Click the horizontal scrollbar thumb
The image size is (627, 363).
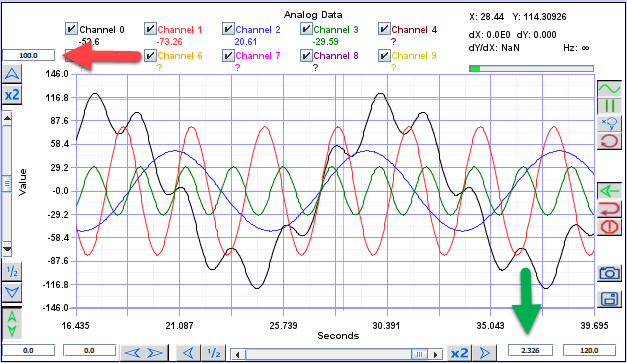[419, 354]
